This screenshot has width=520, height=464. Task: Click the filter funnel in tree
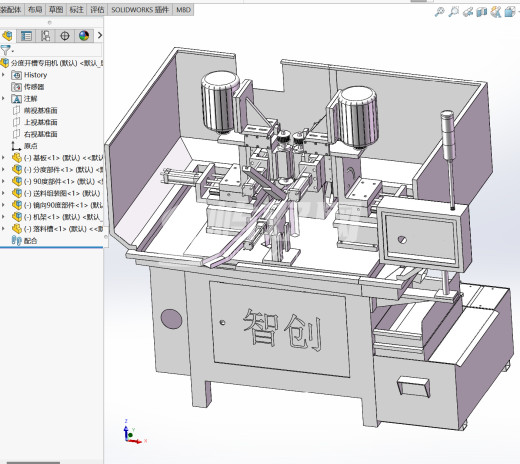pyautogui.click(x=5, y=50)
